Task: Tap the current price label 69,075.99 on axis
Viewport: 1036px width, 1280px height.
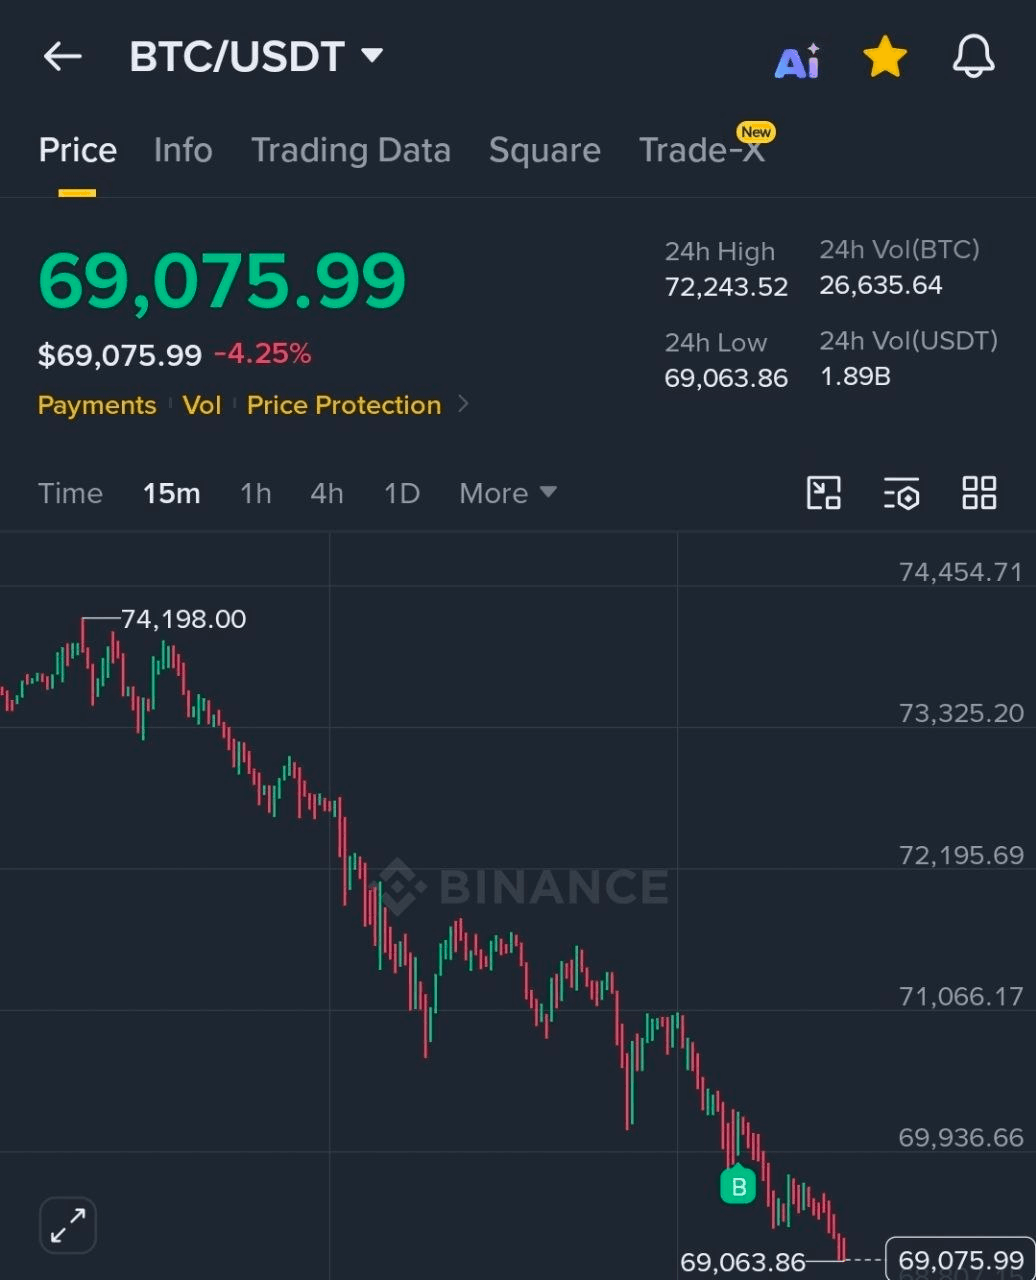Action: pos(961,1260)
